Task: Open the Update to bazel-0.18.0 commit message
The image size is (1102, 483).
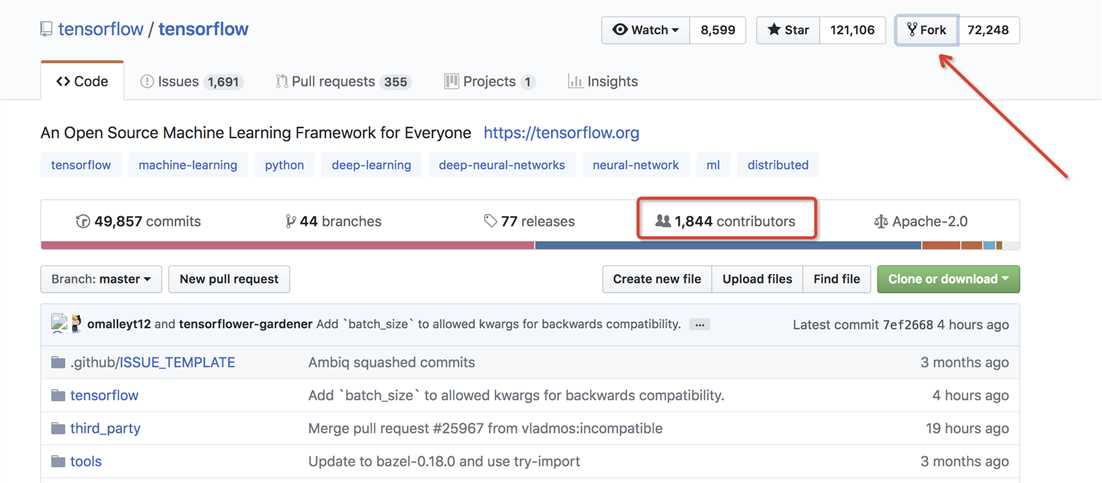Action: (444, 461)
